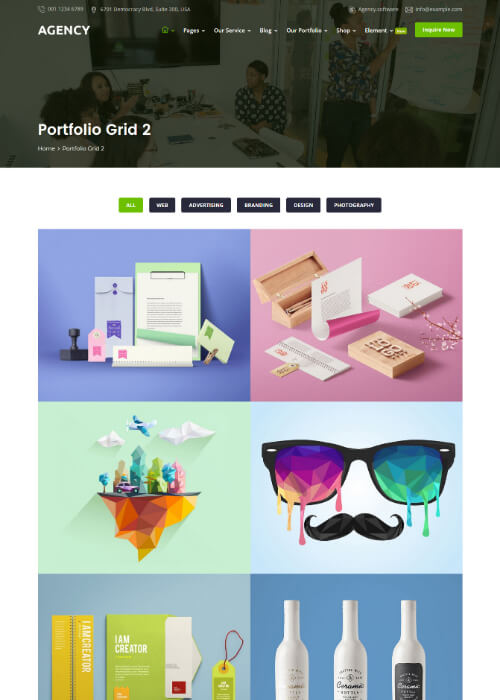Go to Home breadcrumb link
This screenshot has width=500, height=700.
(46, 148)
